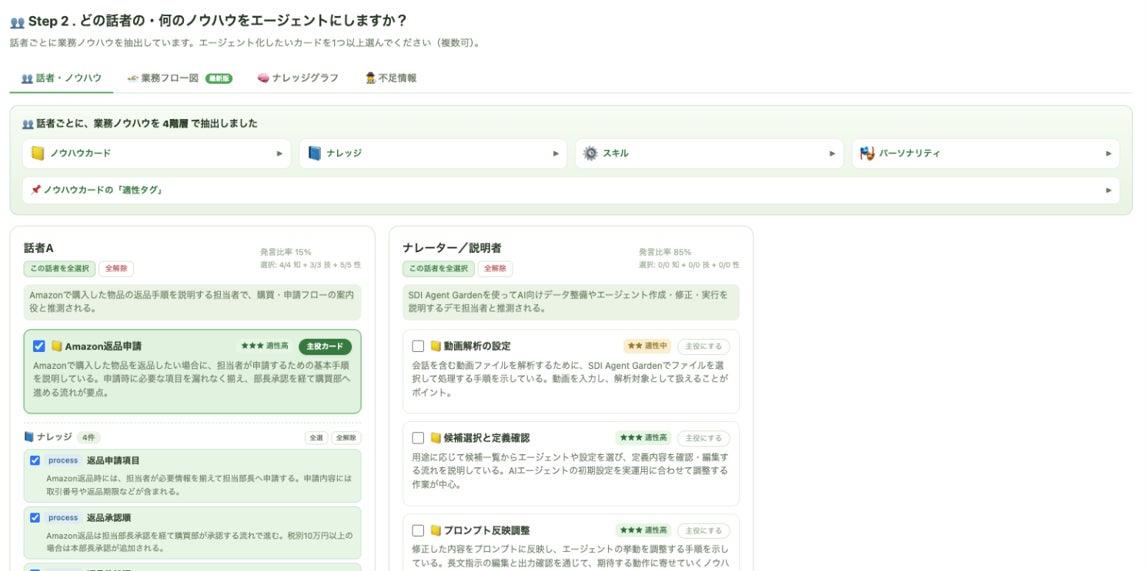Expand the ノウハウカードの適性タグ row
Screen dimensions: 1146x571
[571, 190]
